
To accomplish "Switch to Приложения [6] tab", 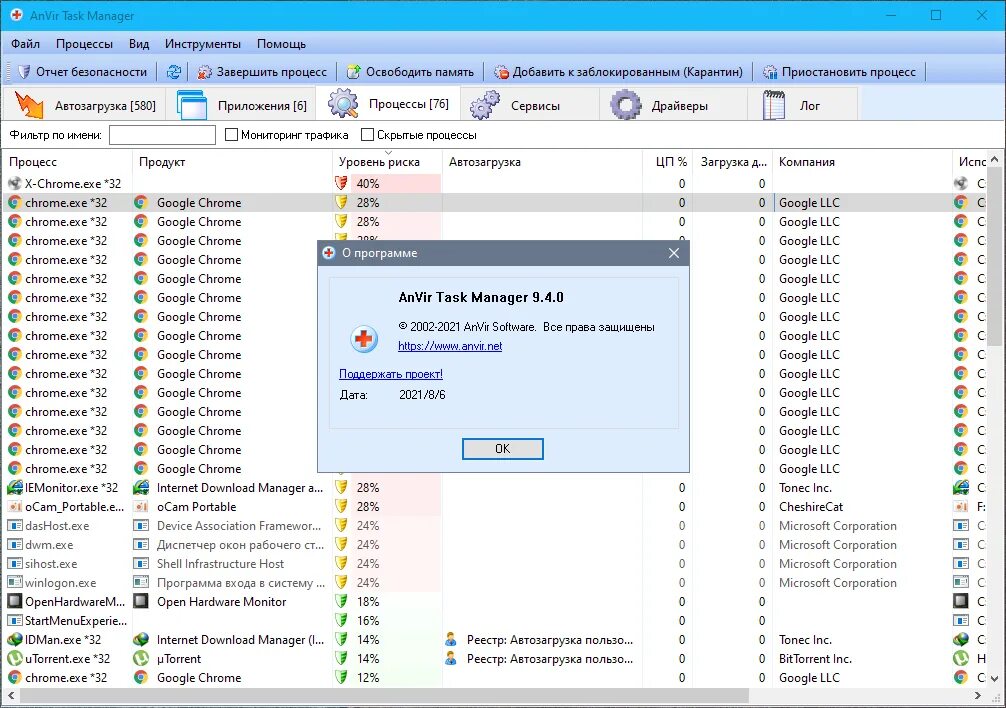I will [x=241, y=105].
